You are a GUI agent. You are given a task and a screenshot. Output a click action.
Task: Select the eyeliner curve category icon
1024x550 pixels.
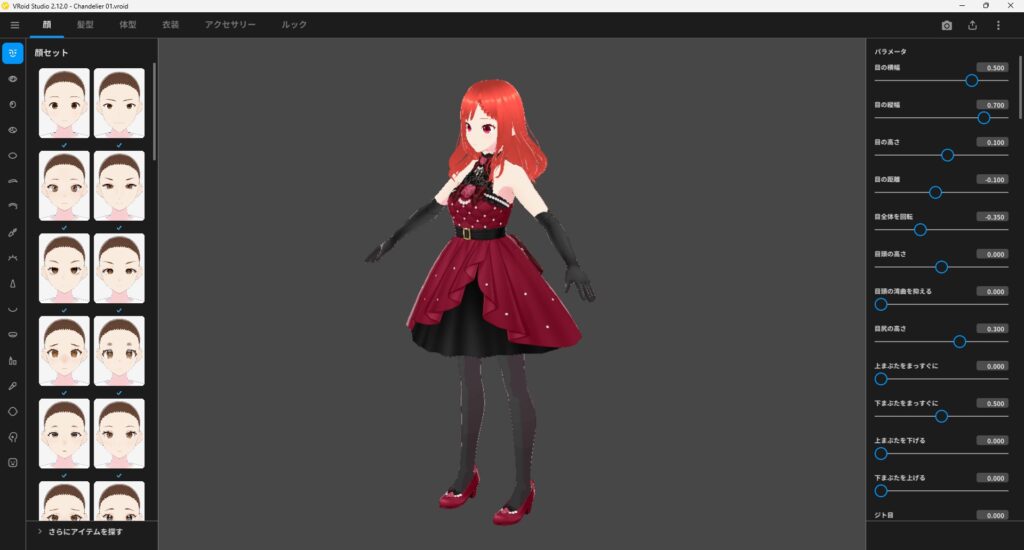(x=12, y=206)
